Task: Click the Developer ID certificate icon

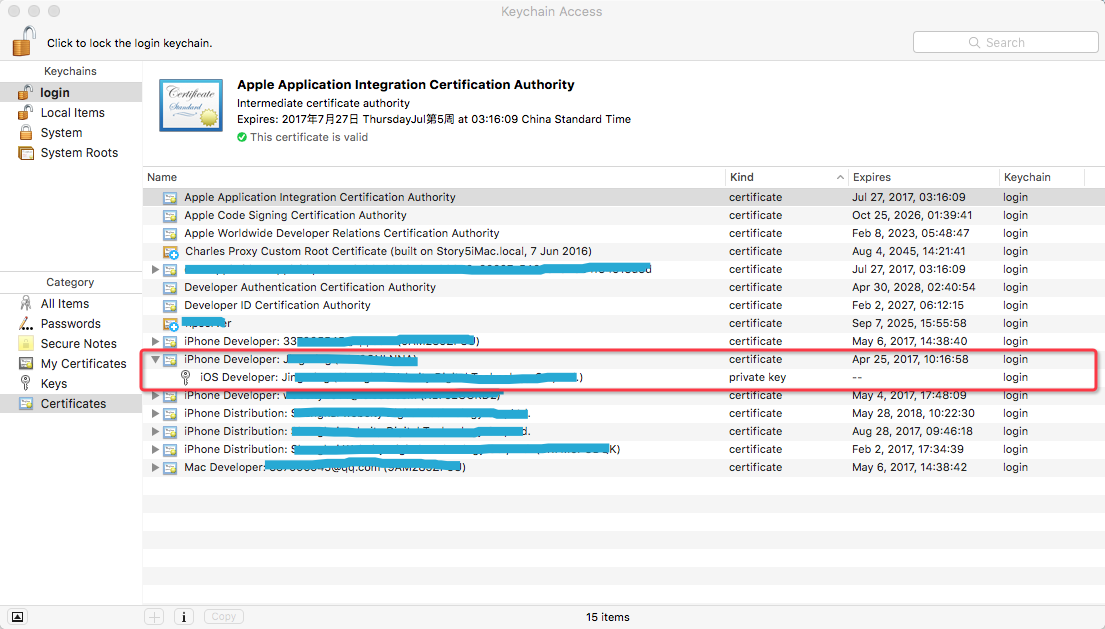Action: (x=170, y=305)
